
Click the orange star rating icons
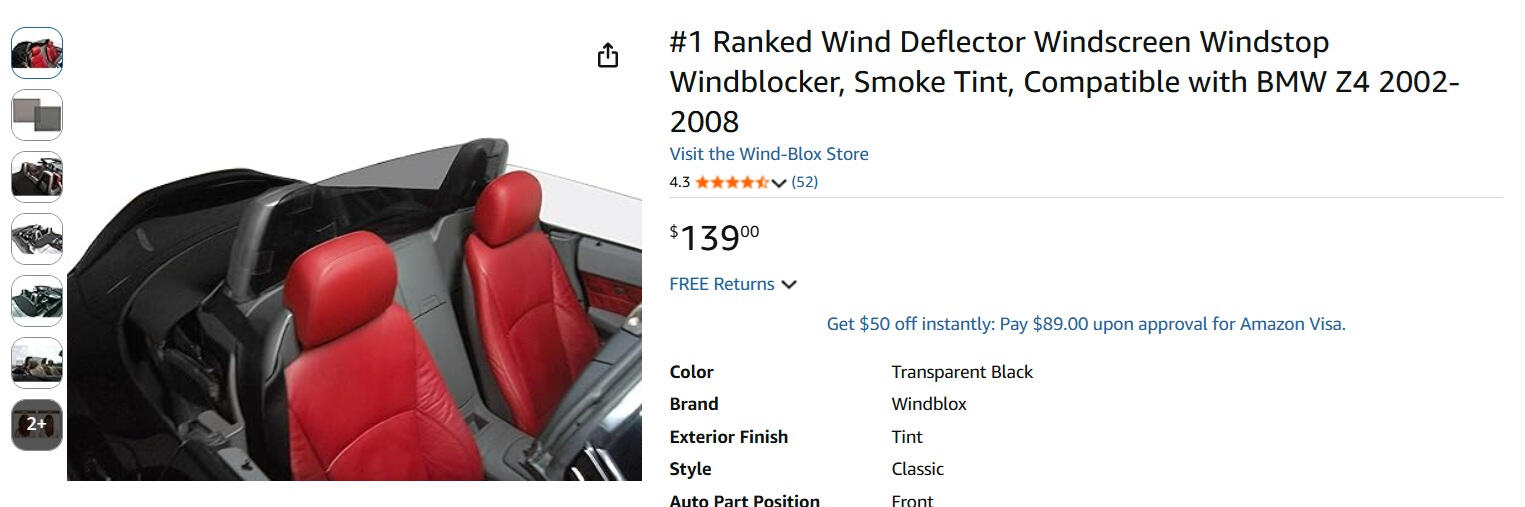732,182
